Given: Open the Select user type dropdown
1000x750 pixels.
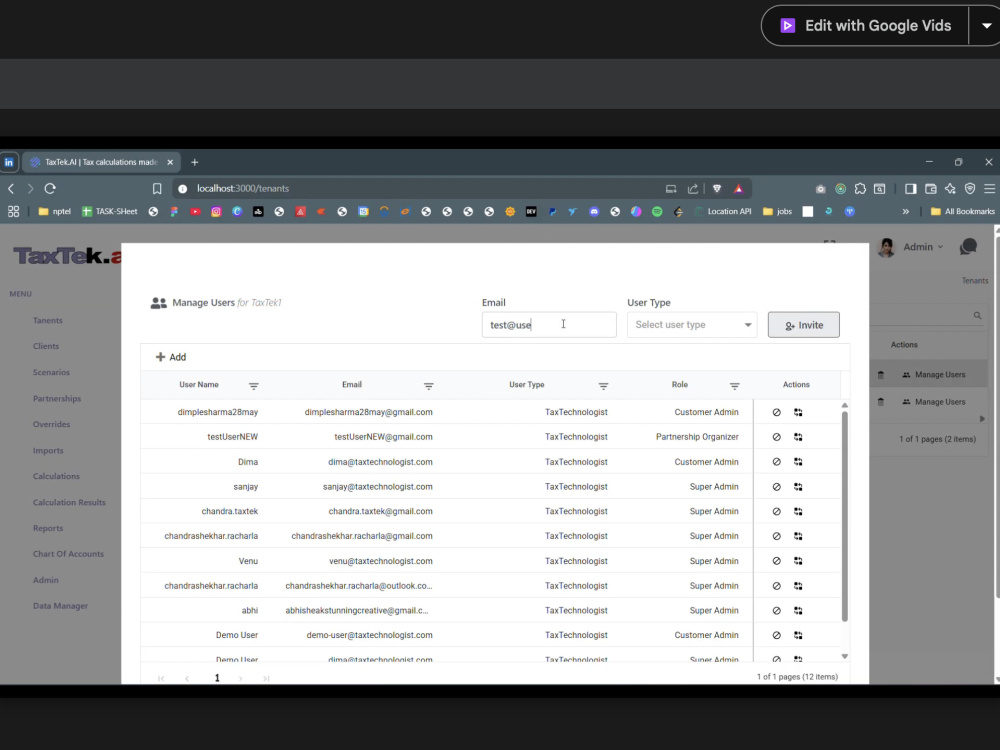Looking at the screenshot, I should click(692, 325).
